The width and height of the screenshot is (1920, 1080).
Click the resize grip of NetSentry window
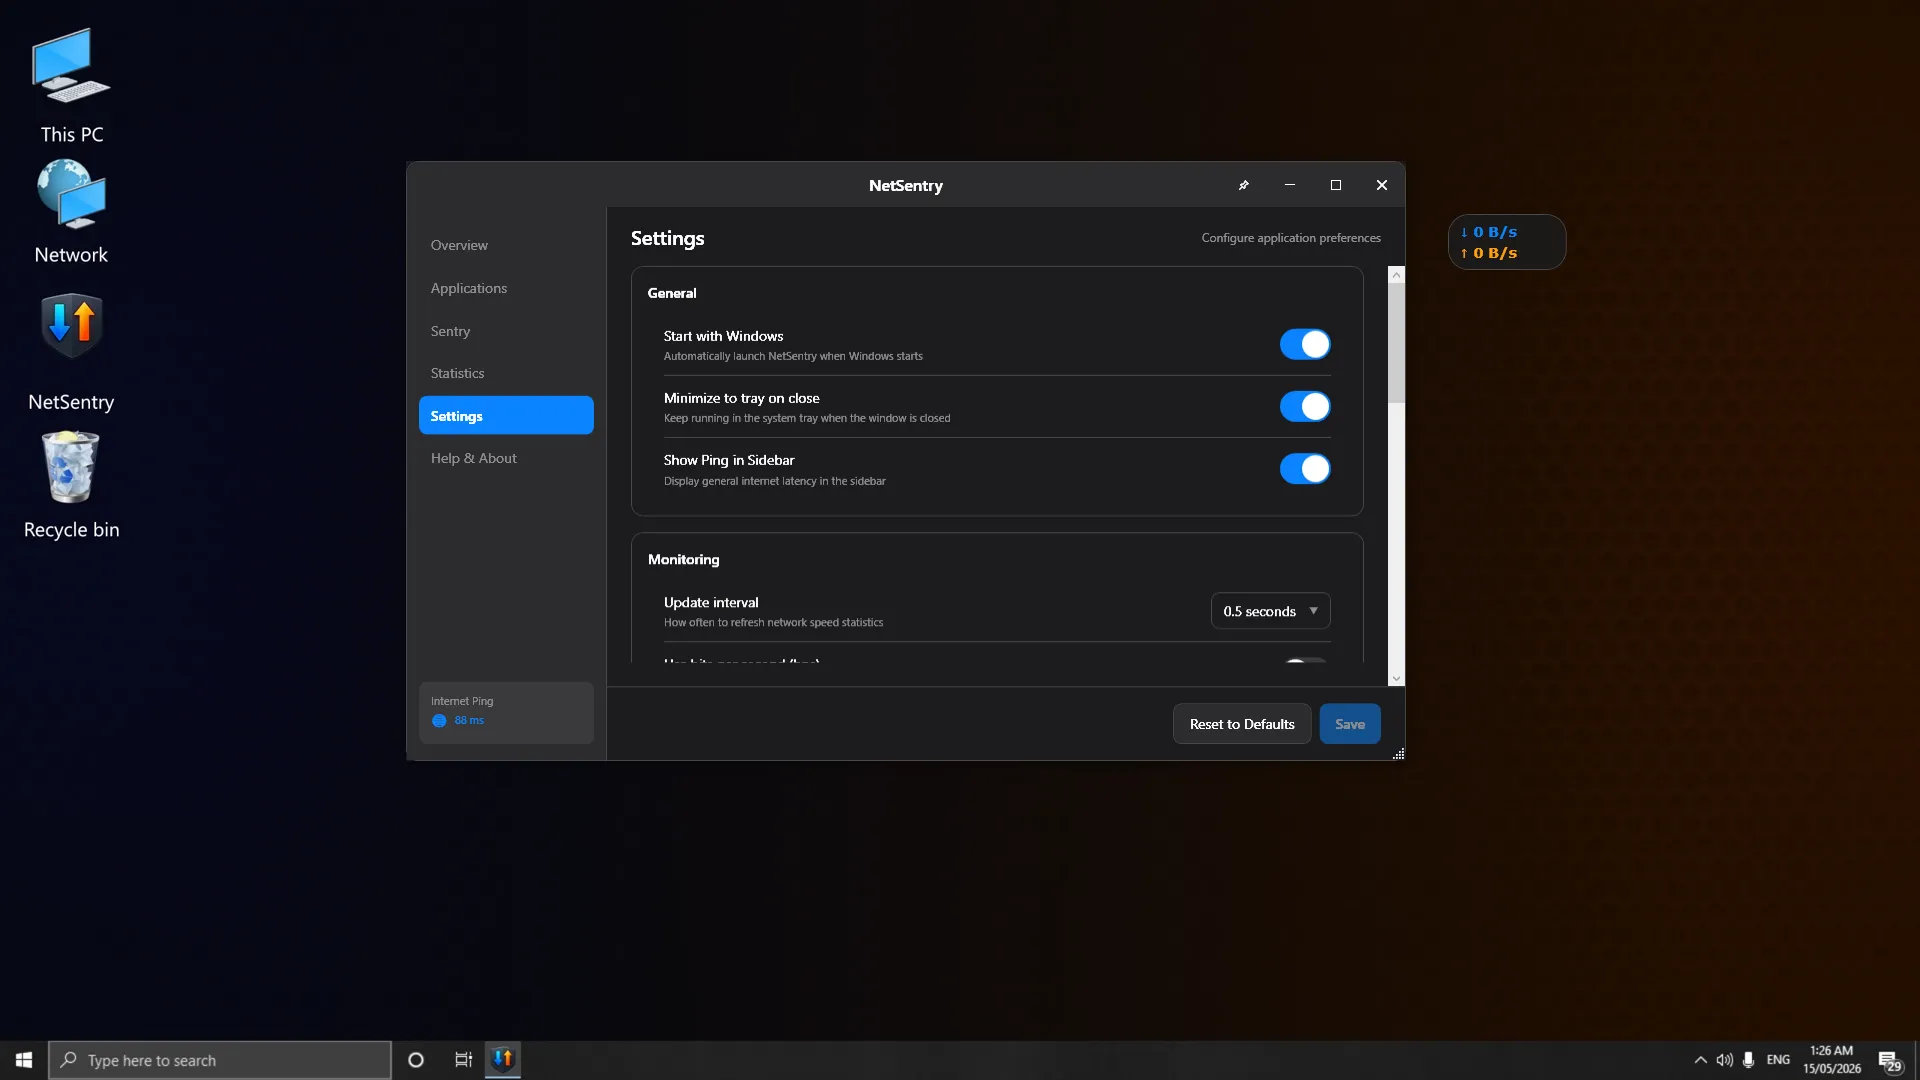click(1398, 754)
